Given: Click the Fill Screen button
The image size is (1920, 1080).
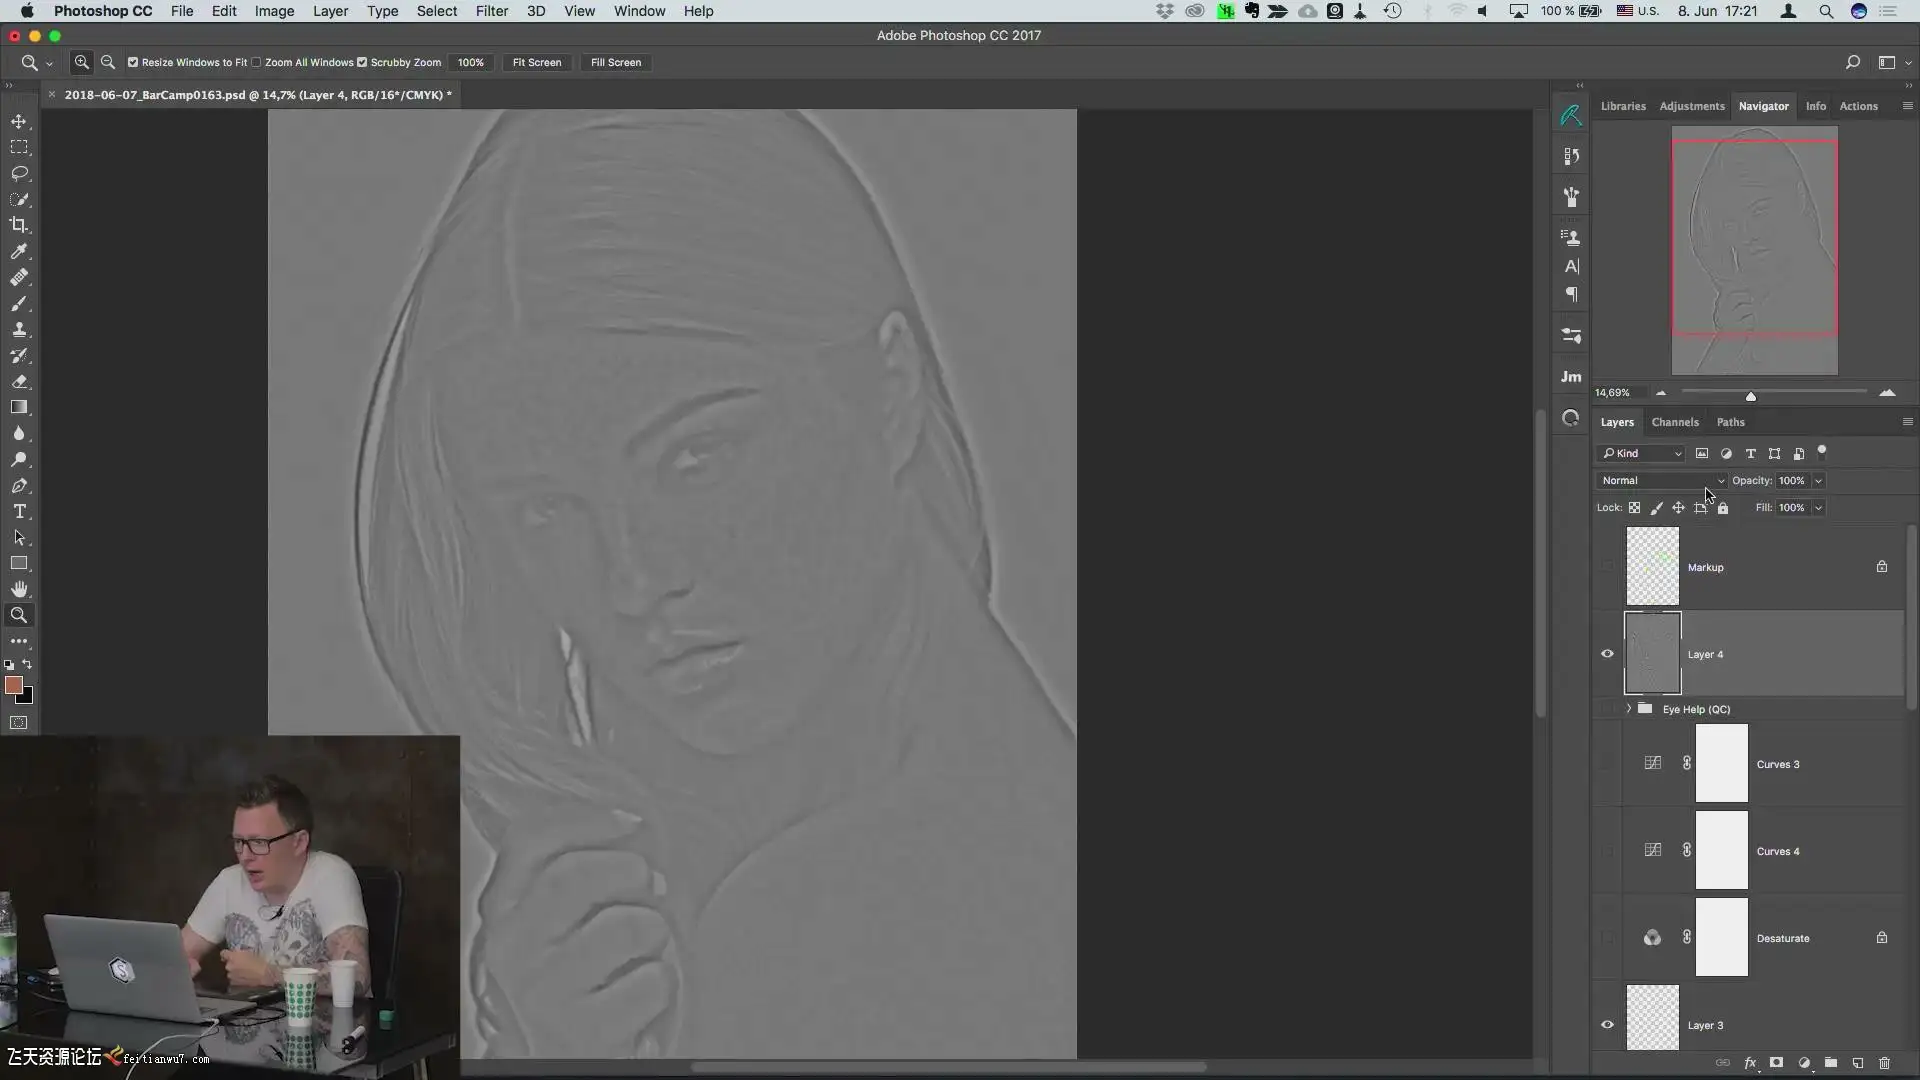Looking at the screenshot, I should [x=615, y=62].
